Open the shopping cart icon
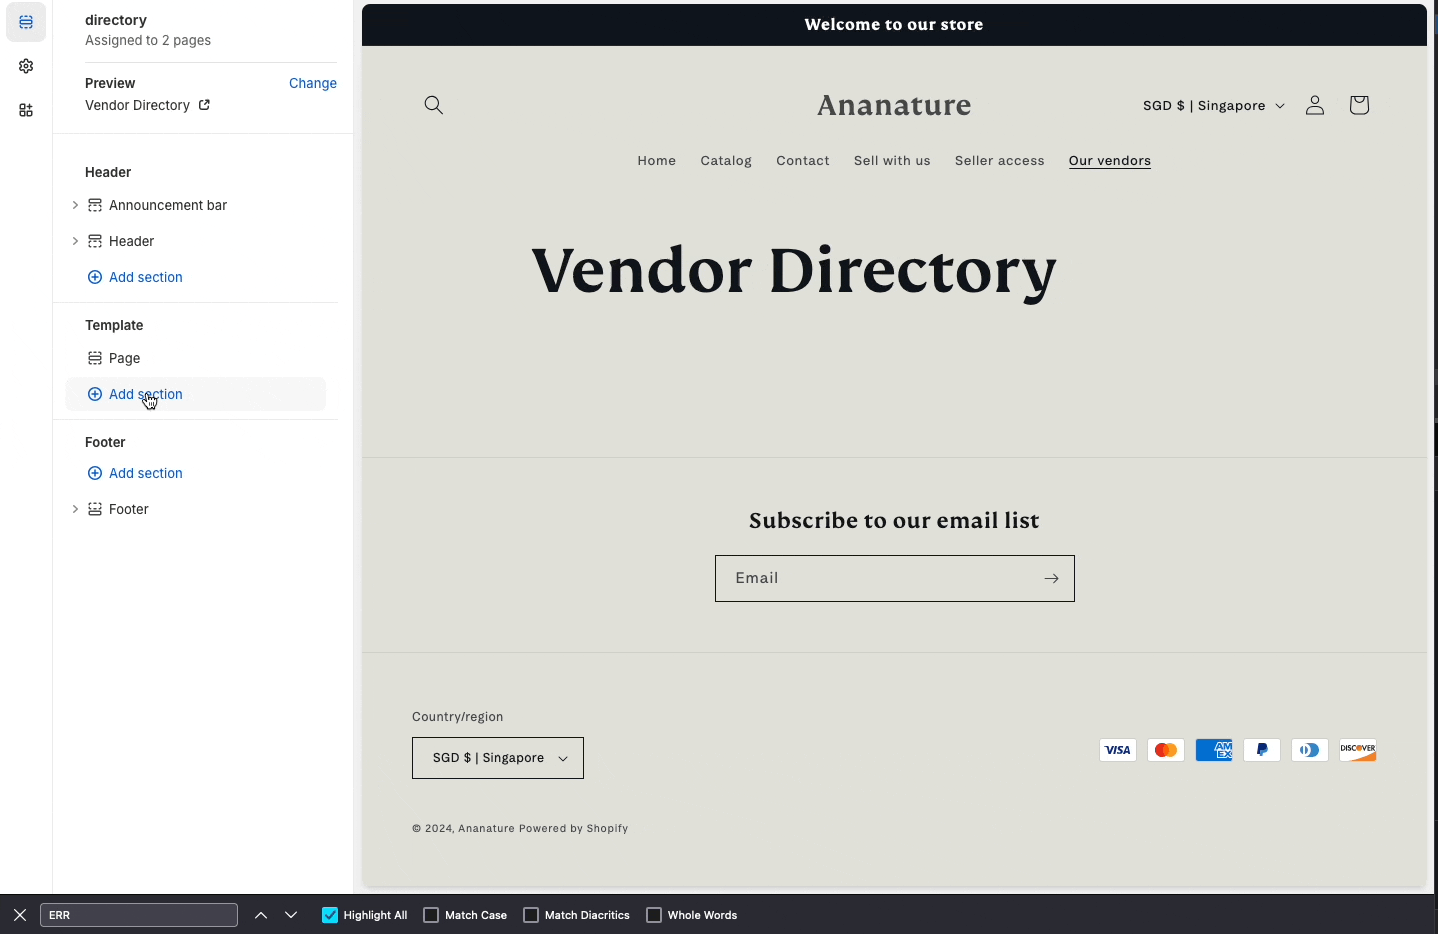1438x934 pixels. [x=1358, y=105]
